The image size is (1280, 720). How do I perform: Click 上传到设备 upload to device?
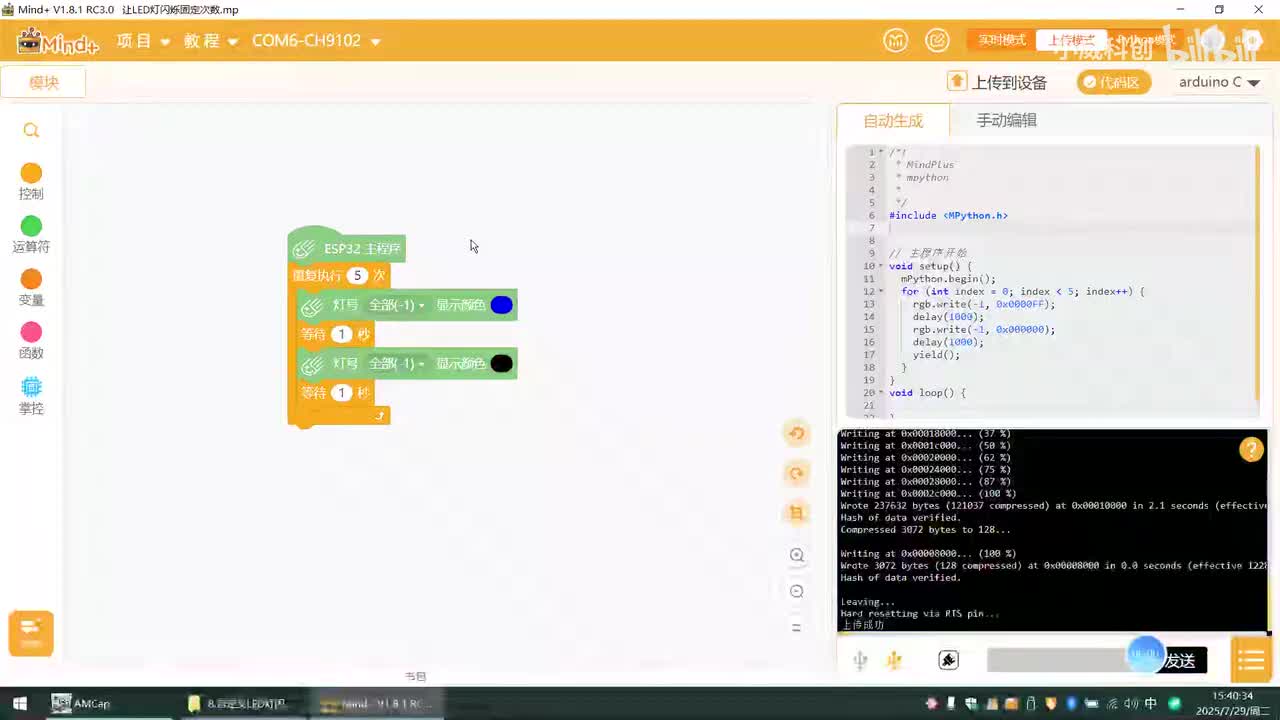pyautogui.click(x=997, y=82)
